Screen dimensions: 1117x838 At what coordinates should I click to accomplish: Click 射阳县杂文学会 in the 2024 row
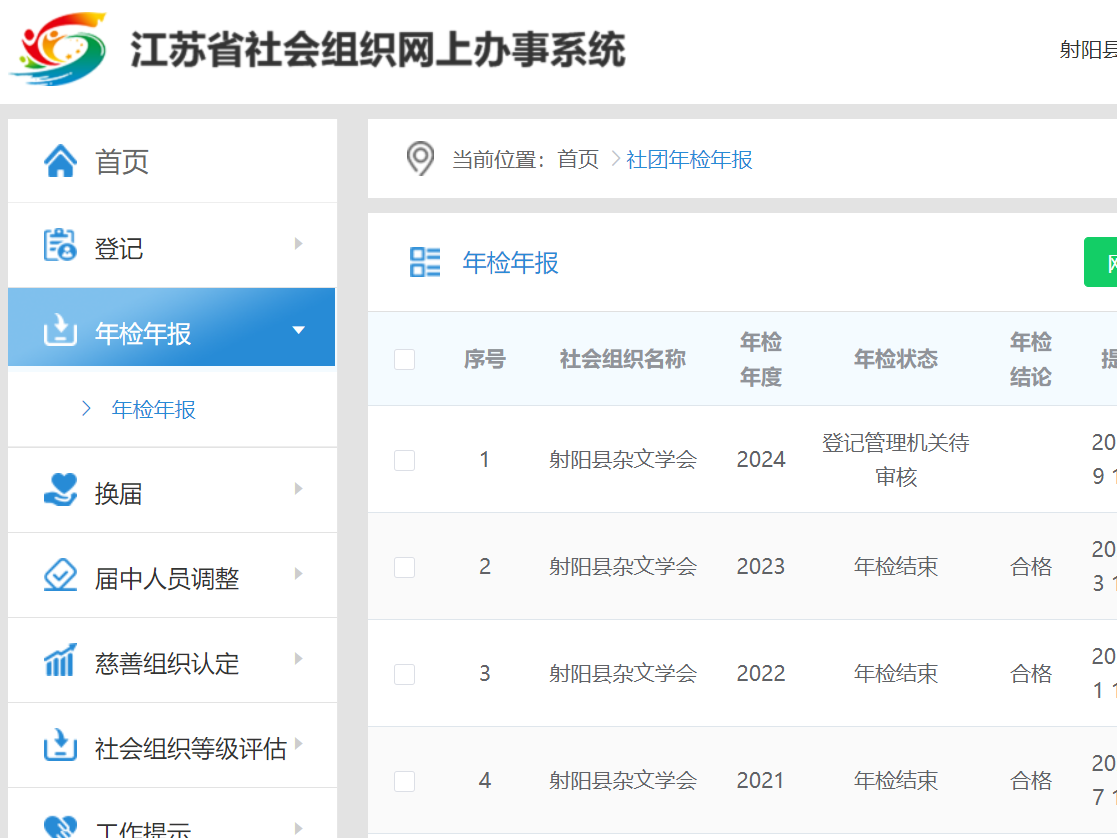(623, 460)
